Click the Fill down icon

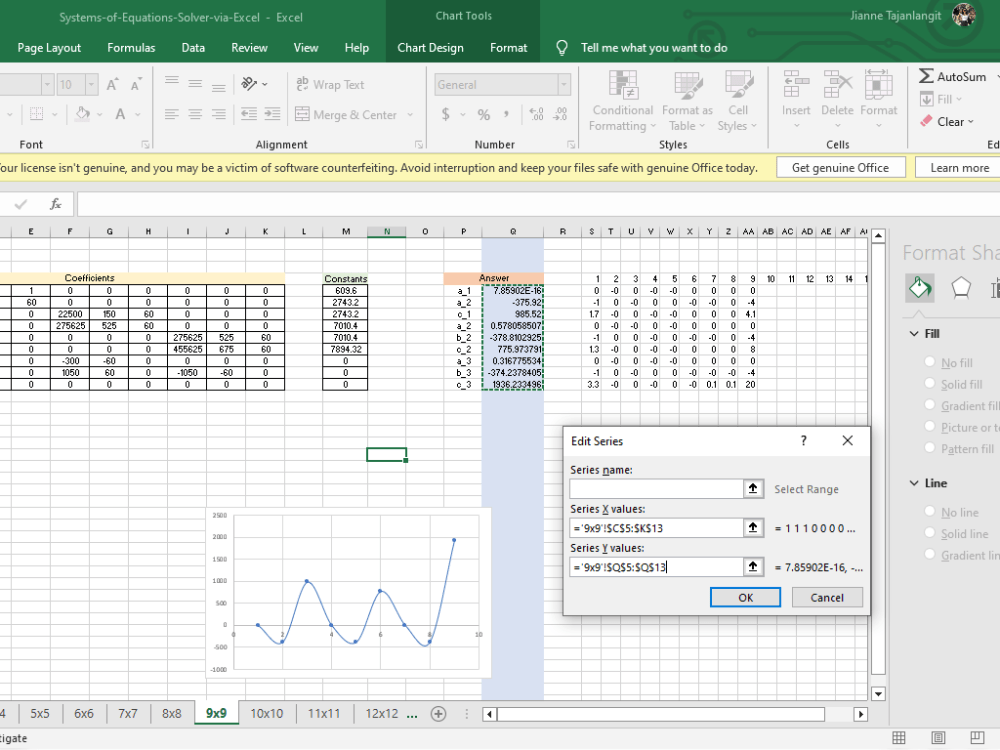pos(927,99)
